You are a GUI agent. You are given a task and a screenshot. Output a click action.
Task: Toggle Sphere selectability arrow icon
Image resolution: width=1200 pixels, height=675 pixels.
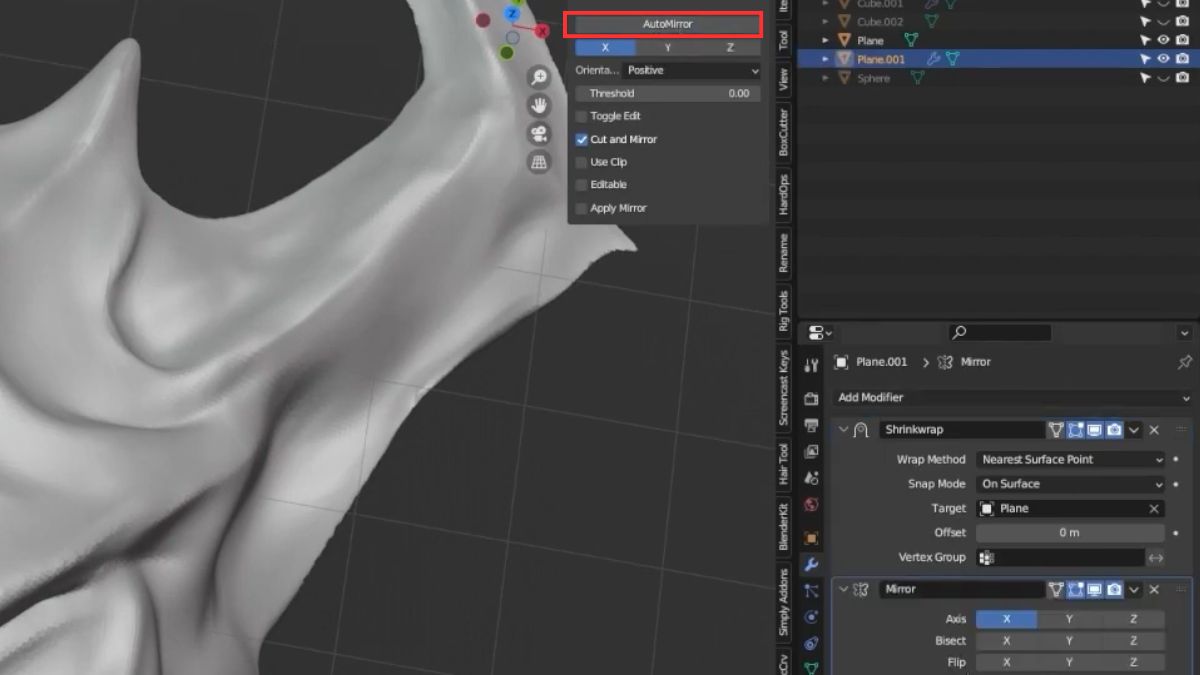[x=1146, y=78]
